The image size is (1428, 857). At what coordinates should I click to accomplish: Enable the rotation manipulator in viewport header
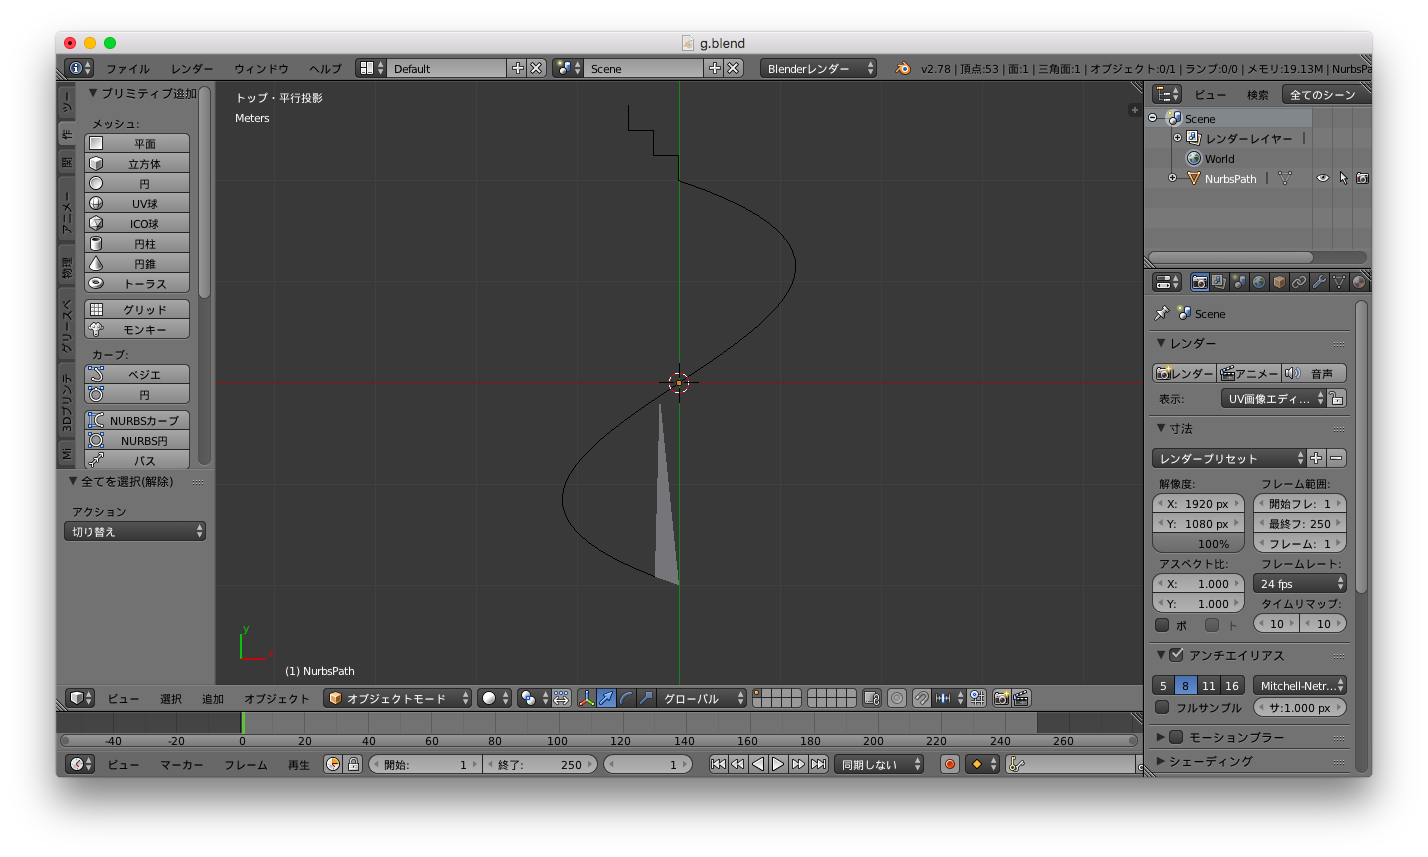tap(626, 698)
